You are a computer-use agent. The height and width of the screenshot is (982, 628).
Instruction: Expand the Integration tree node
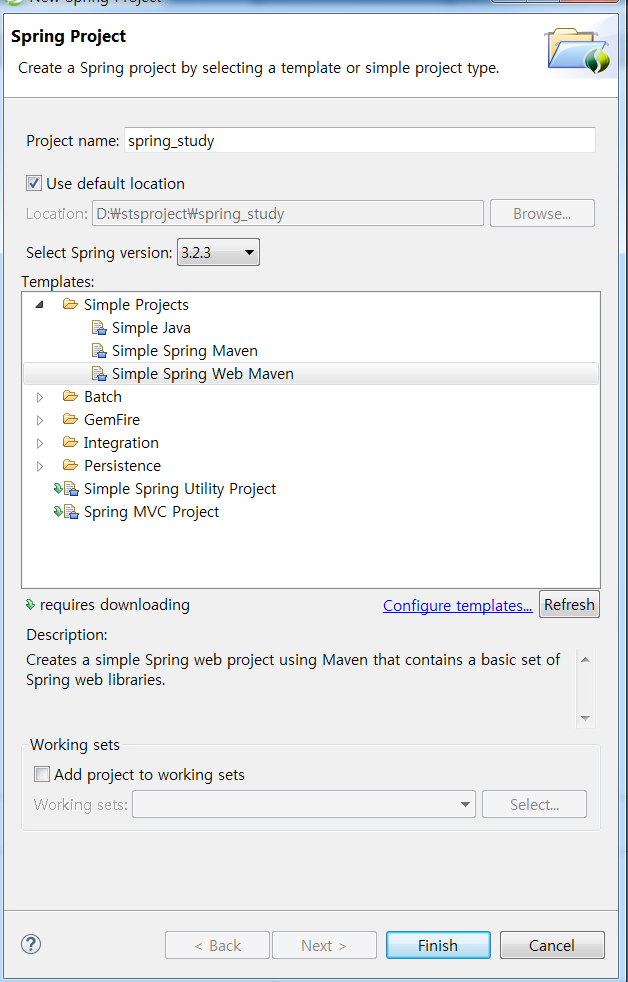click(x=40, y=443)
